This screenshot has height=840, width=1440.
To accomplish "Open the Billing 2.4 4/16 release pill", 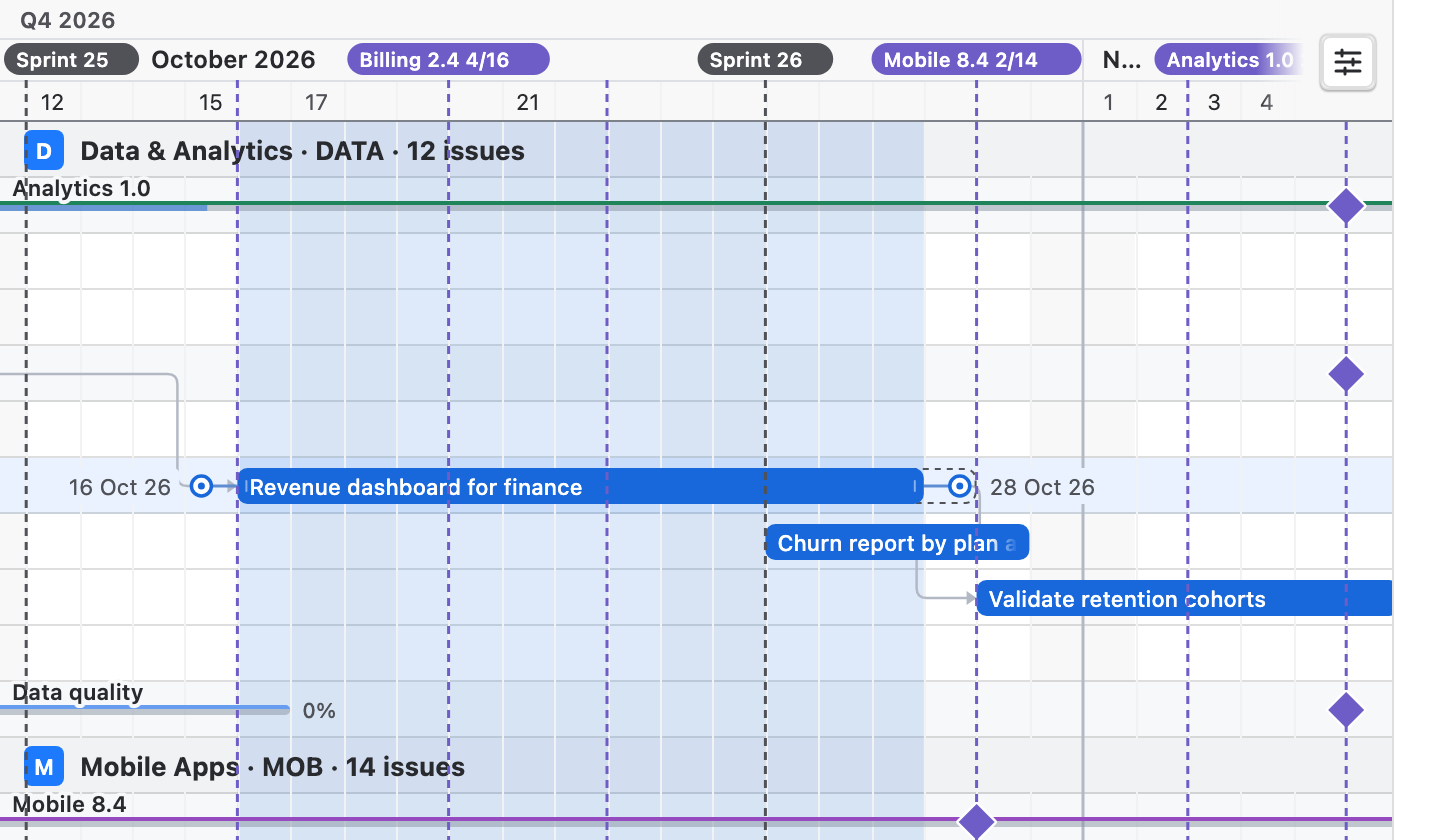I will (x=448, y=60).
